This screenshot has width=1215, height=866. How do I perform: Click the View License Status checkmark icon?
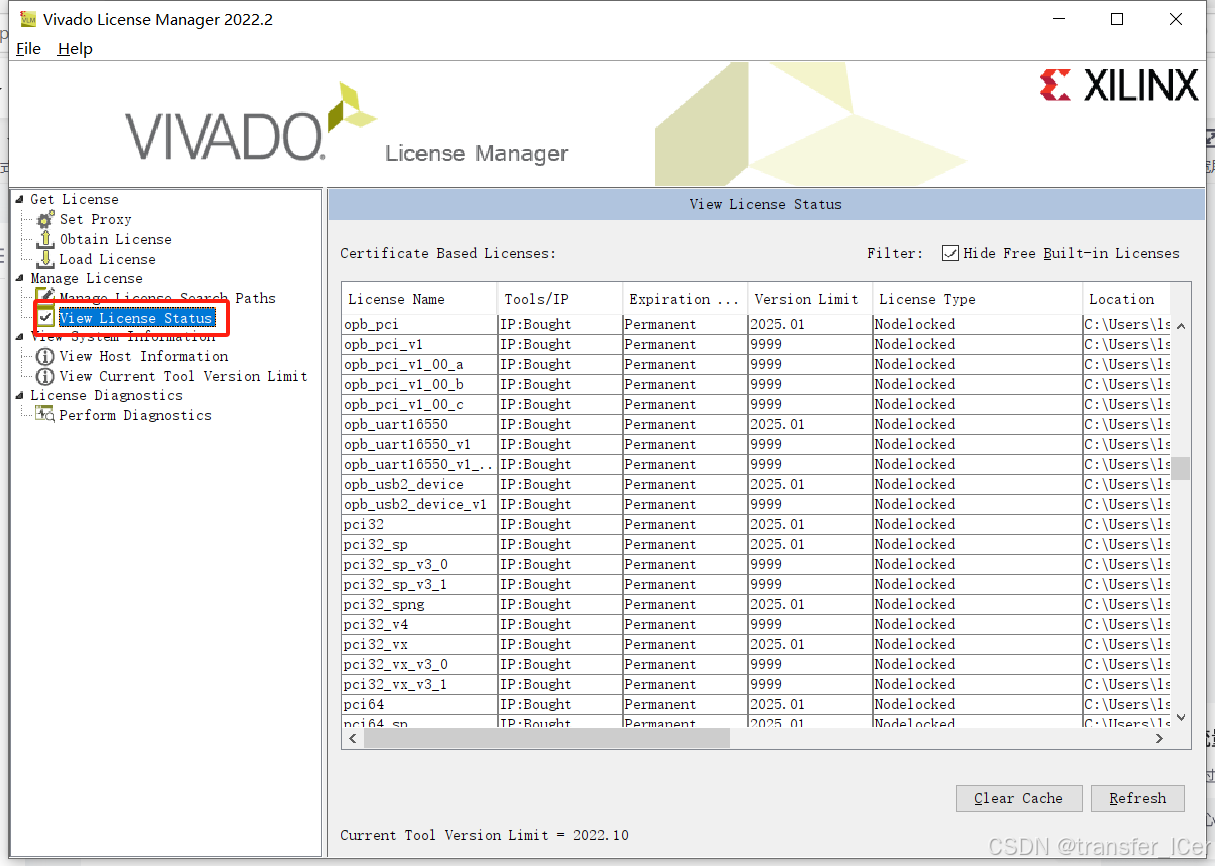pyautogui.click(x=46, y=318)
